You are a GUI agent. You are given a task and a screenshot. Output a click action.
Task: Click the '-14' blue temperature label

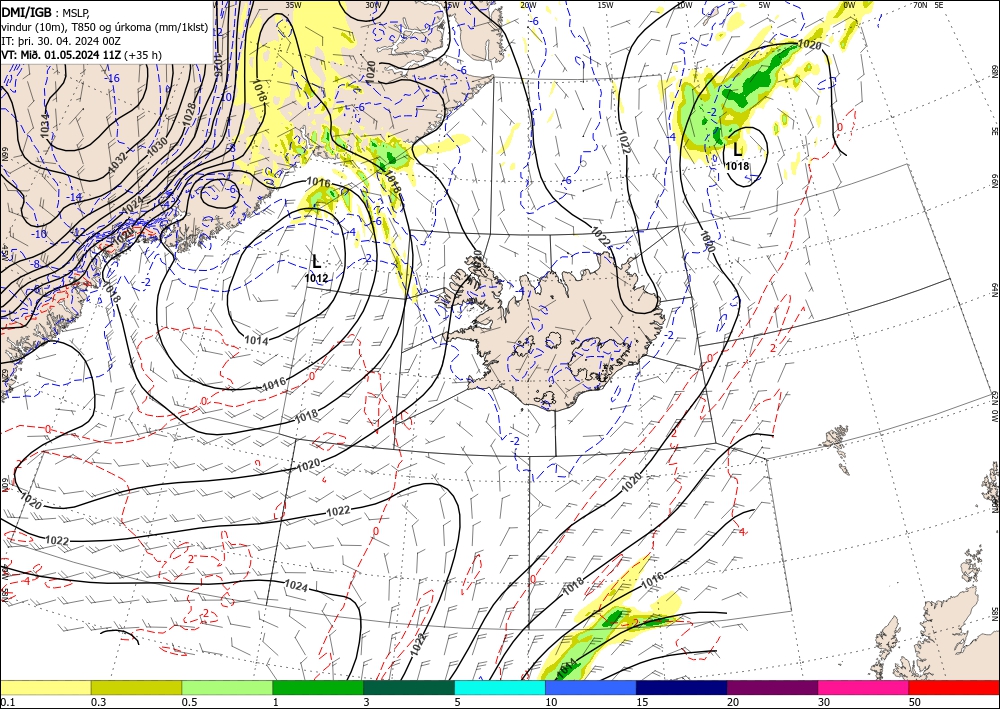[74, 197]
